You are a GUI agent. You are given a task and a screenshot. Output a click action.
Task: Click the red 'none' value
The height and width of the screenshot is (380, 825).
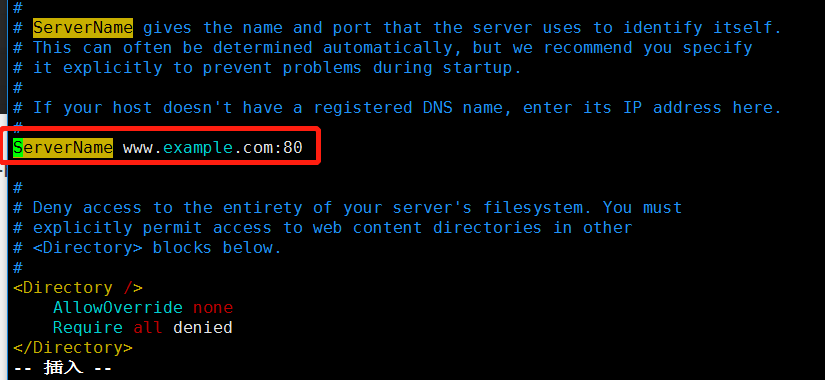point(213,307)
